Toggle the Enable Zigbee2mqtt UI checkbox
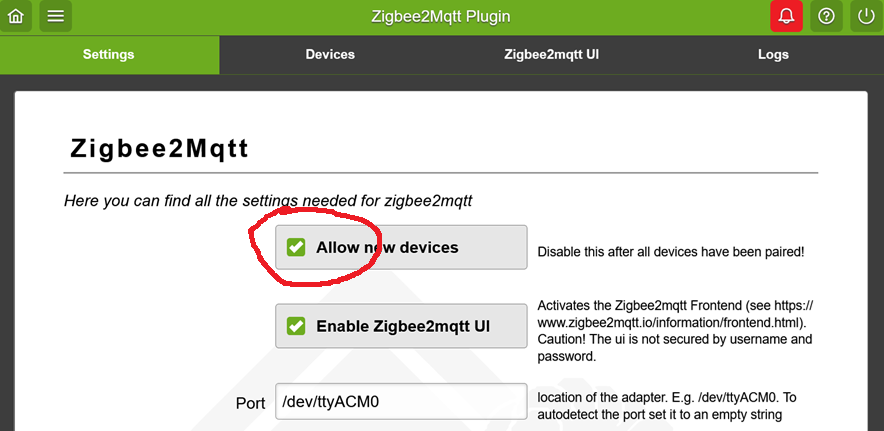 pos(296,326)
